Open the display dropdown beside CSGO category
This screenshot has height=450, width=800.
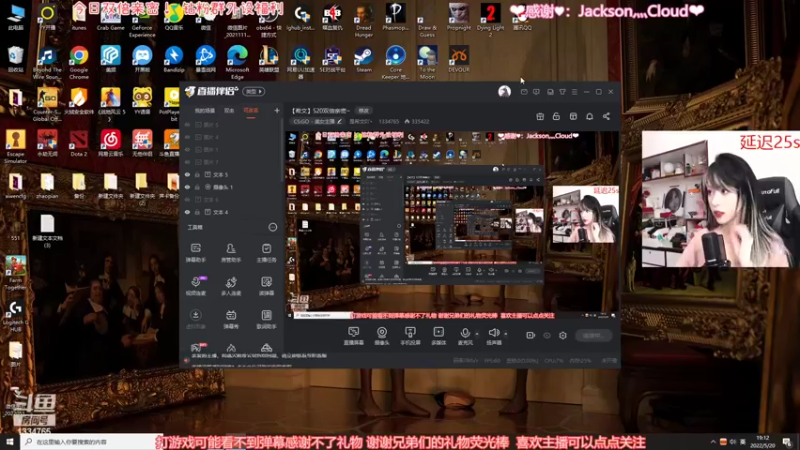pos(361,121)
